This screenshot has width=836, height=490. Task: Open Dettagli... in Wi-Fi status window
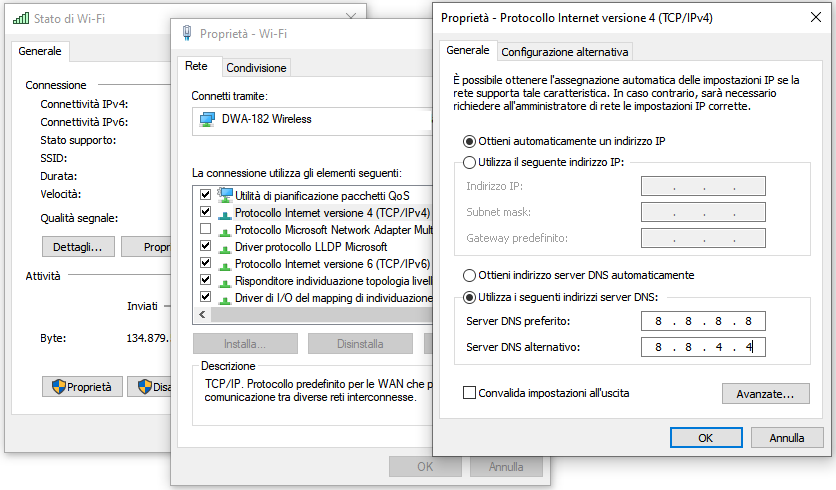[78, 247]
